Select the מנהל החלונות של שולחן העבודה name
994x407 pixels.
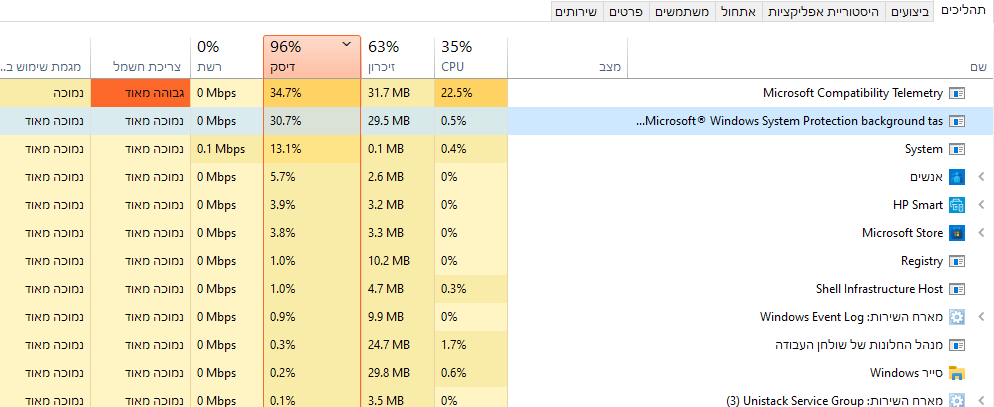(860, 345)
